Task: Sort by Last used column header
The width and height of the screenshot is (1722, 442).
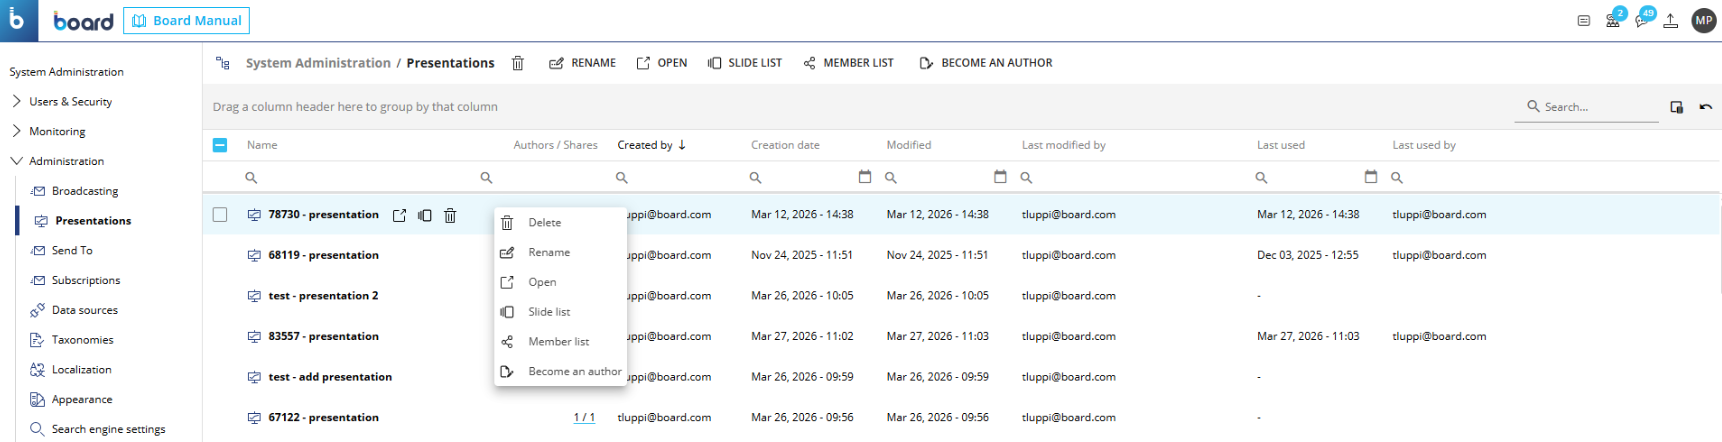Action: click(x=1281, y=145)
